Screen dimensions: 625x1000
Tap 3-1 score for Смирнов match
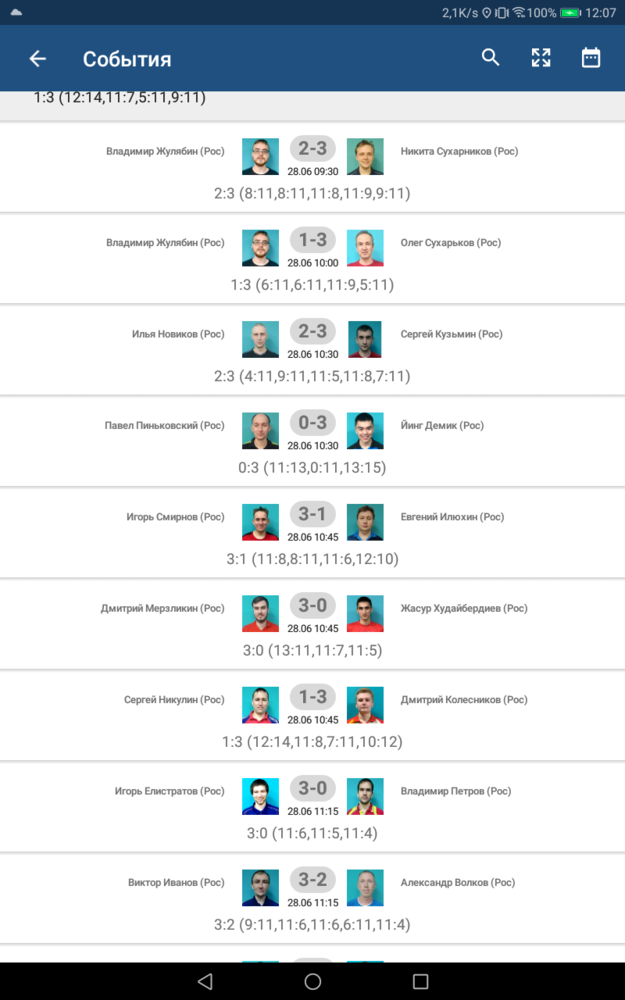(x=312, y=513)
